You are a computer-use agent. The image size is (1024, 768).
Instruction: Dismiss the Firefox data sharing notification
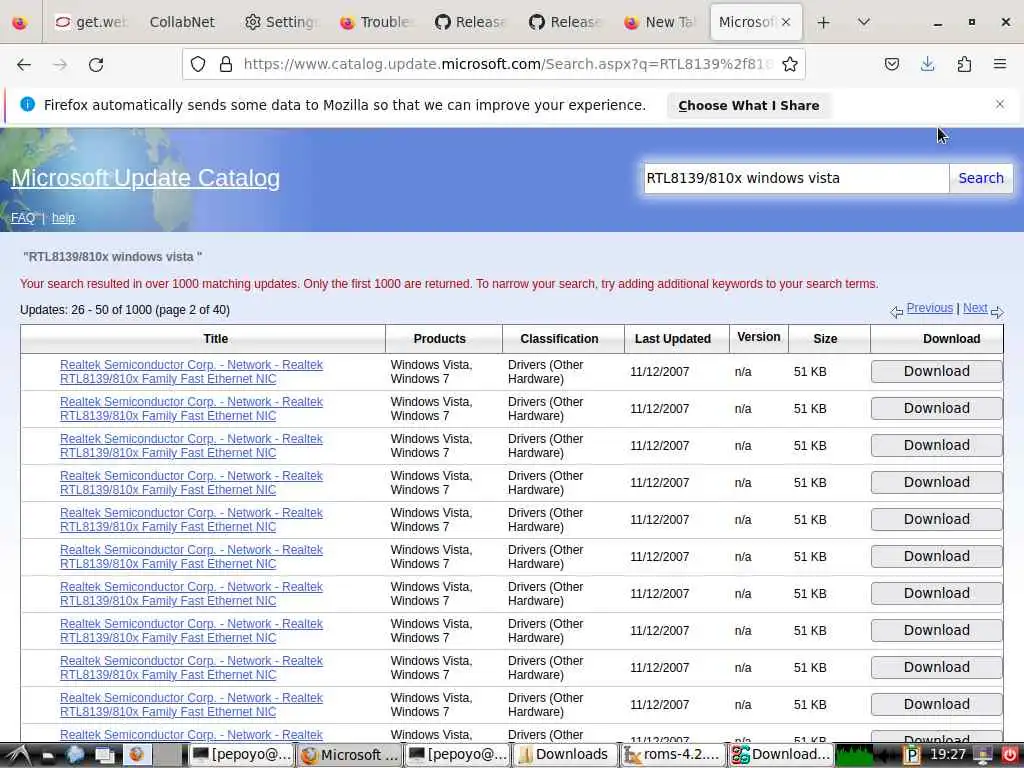tap(1000, 104)
